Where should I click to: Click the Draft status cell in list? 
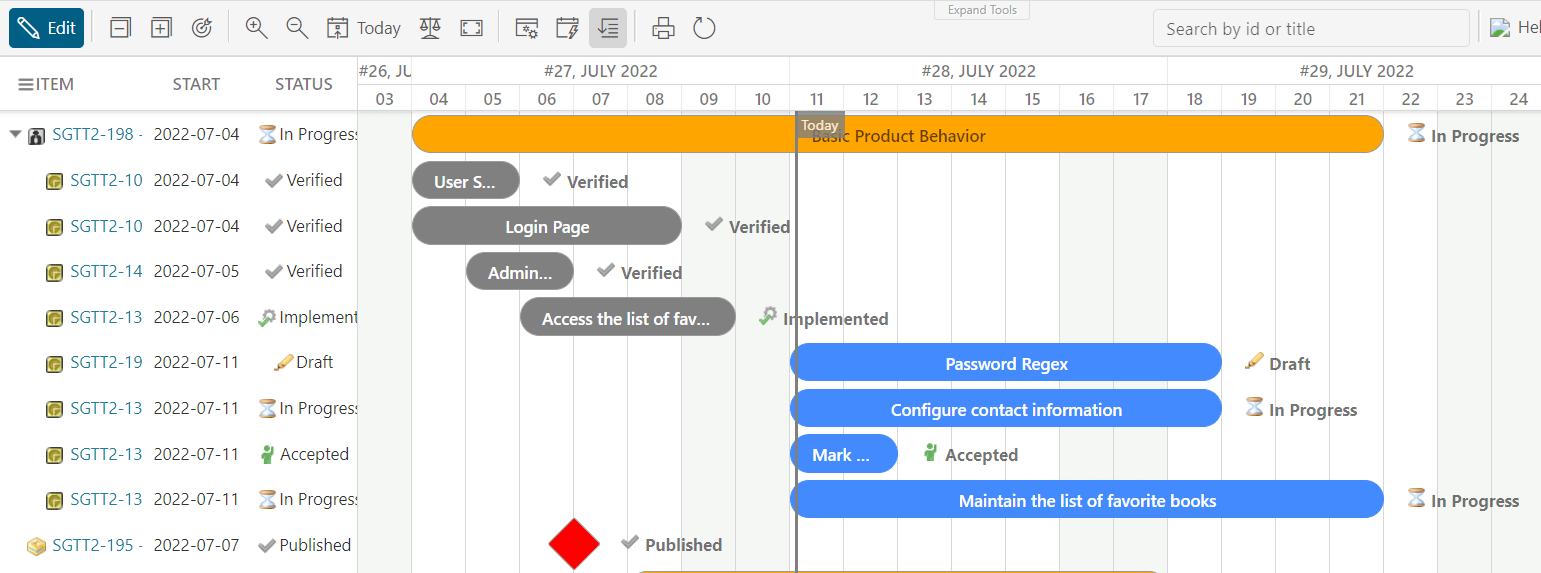[x=304, y=362]
